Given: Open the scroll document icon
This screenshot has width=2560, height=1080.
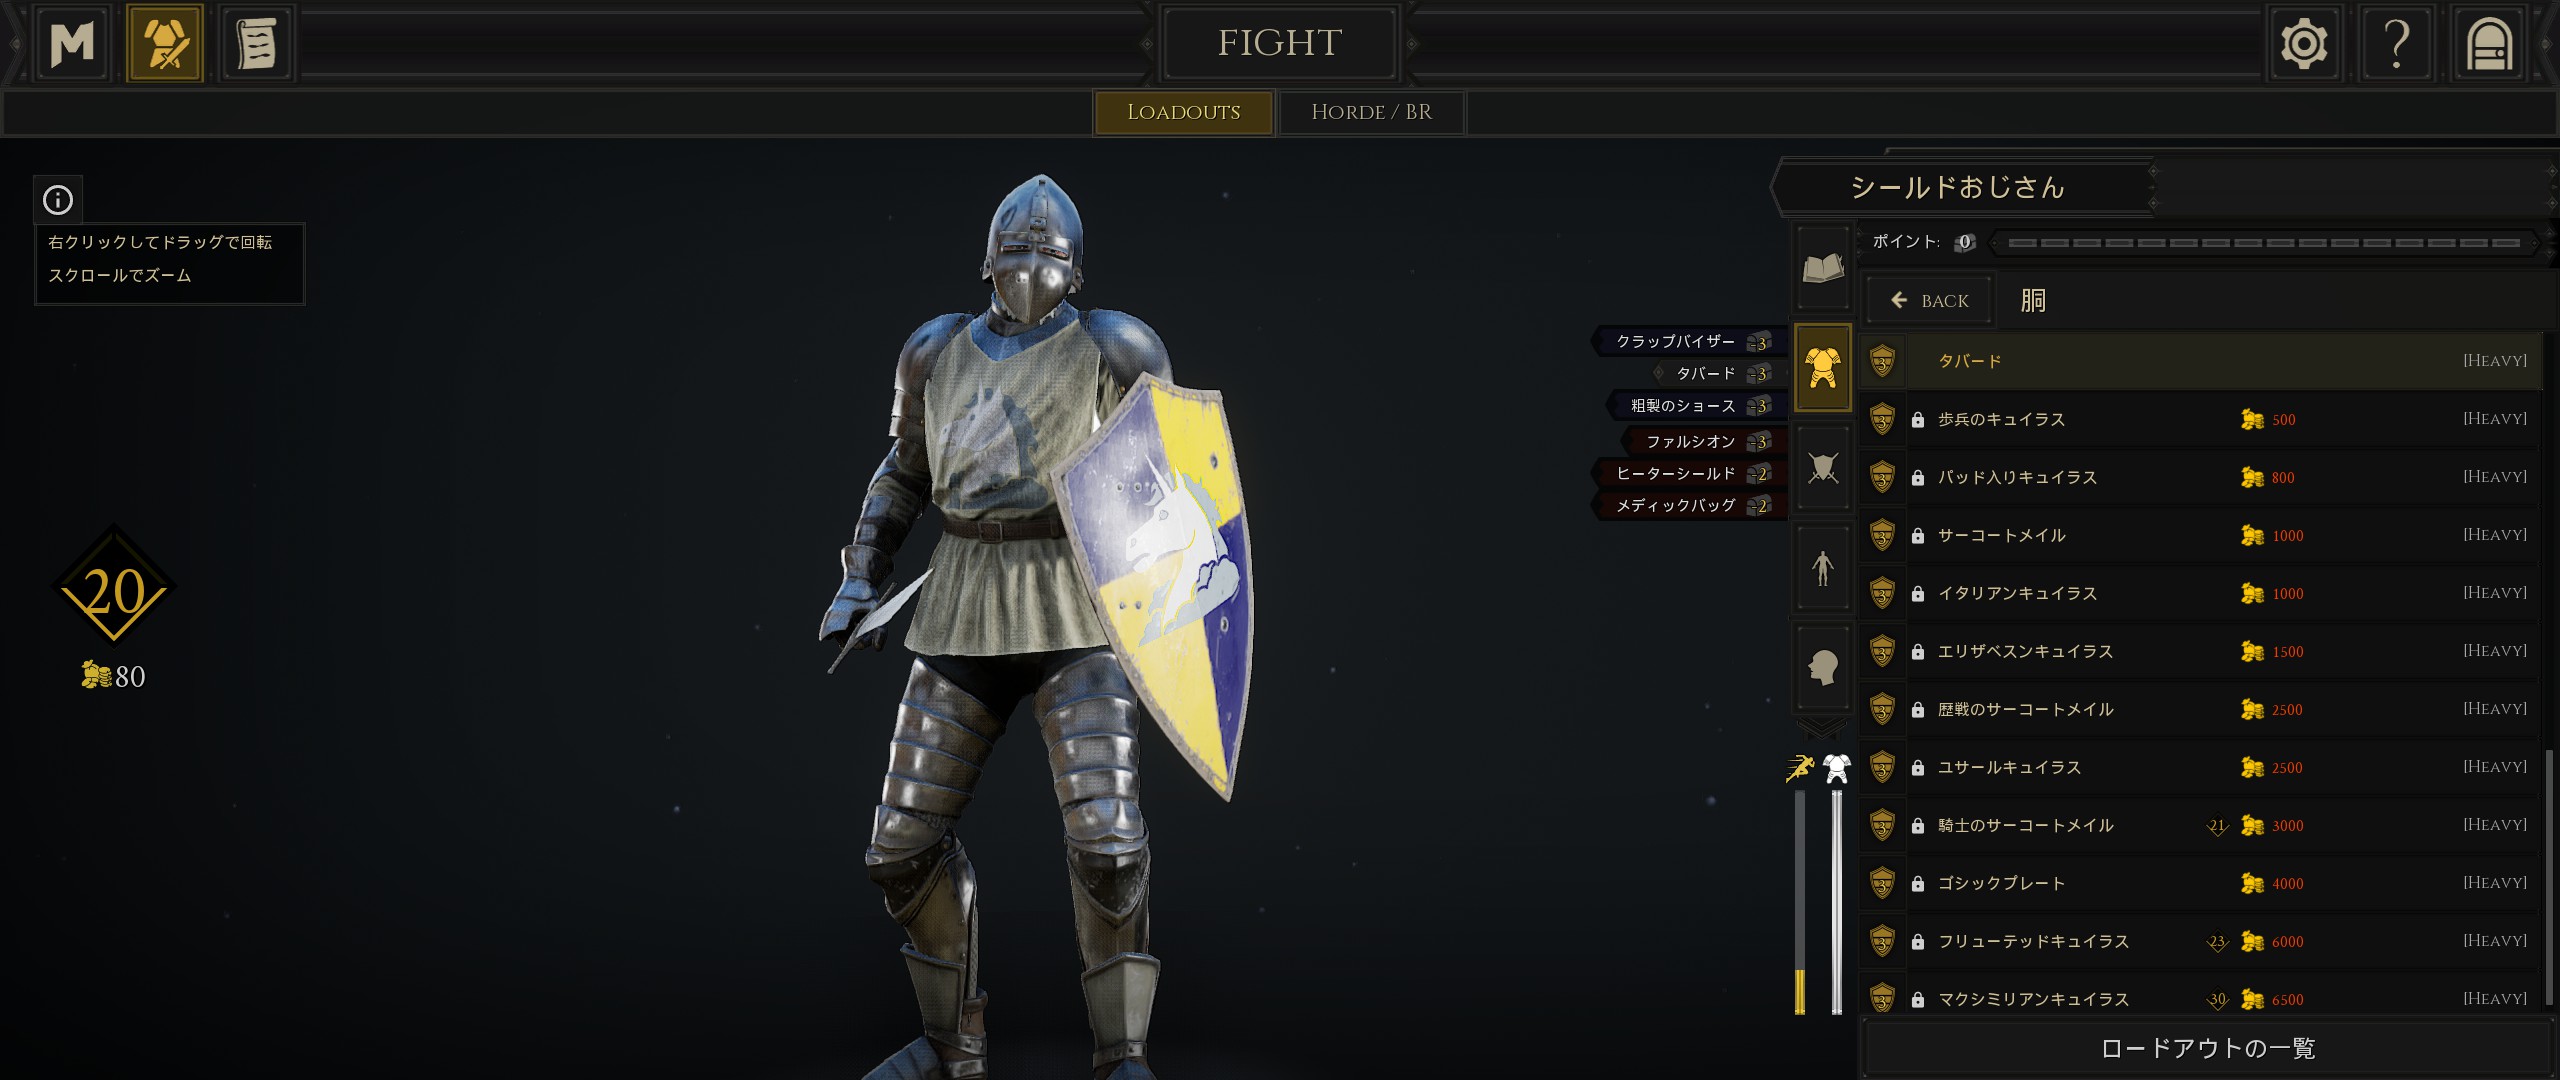Looking at the screenshot, I should point(256,44).
